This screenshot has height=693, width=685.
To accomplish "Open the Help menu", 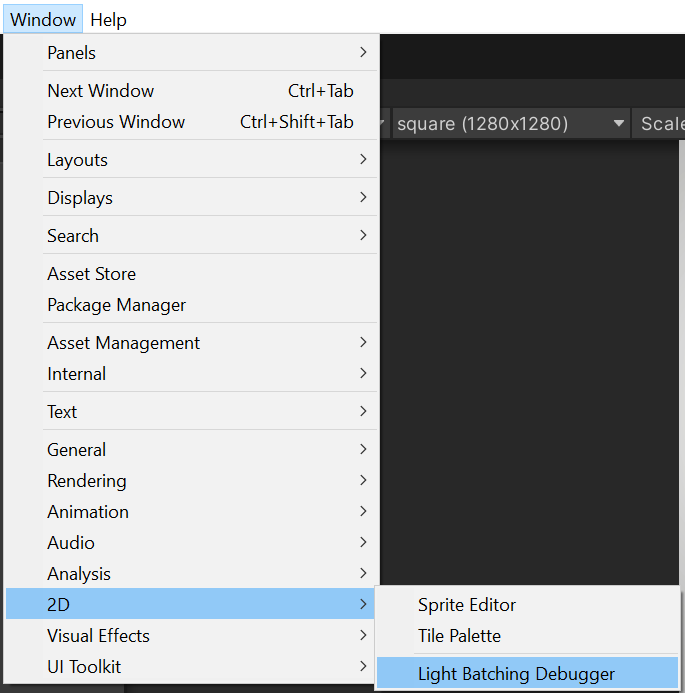I will point(108,19).
